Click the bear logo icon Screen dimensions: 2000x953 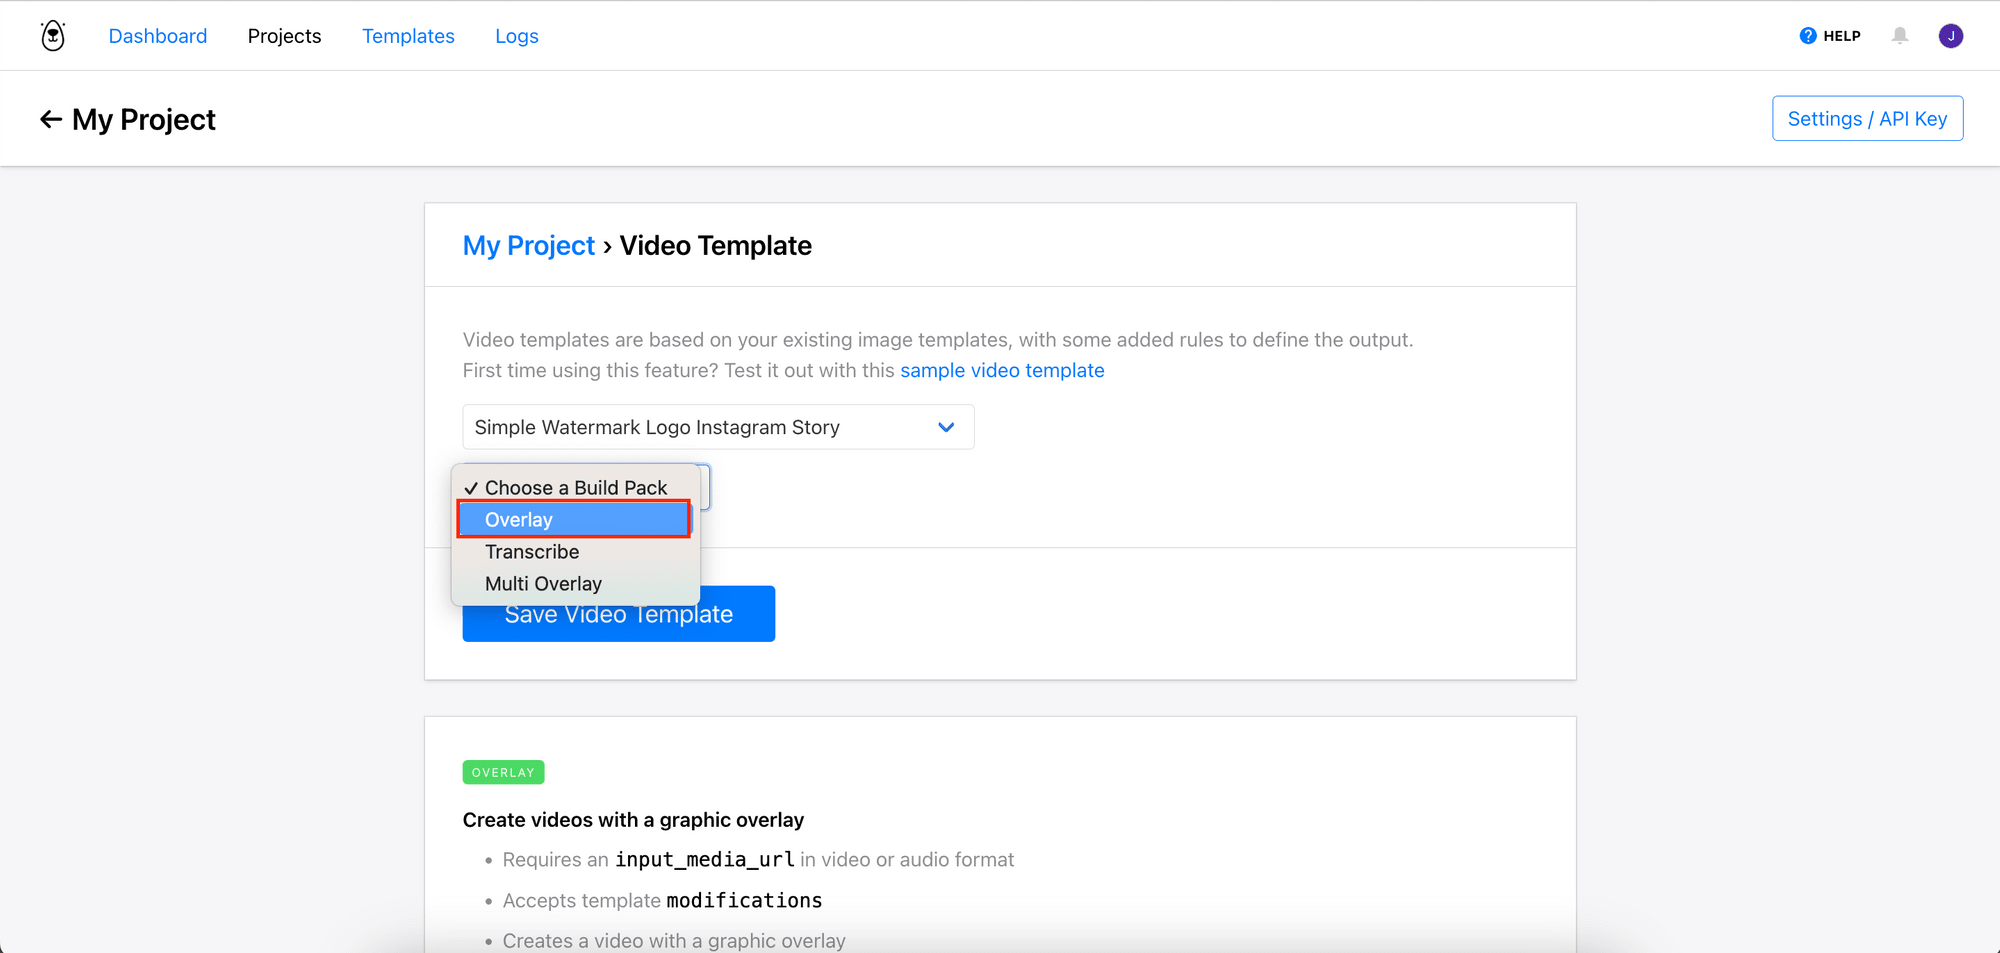point(53,36)
